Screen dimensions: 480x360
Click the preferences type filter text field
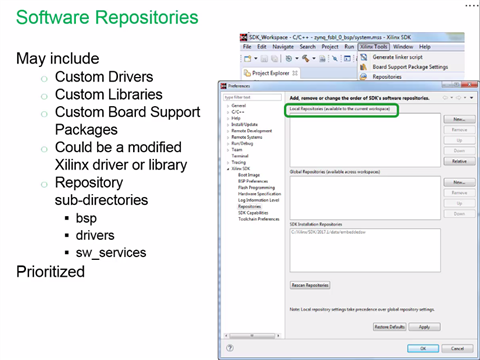tap(252, 97)
